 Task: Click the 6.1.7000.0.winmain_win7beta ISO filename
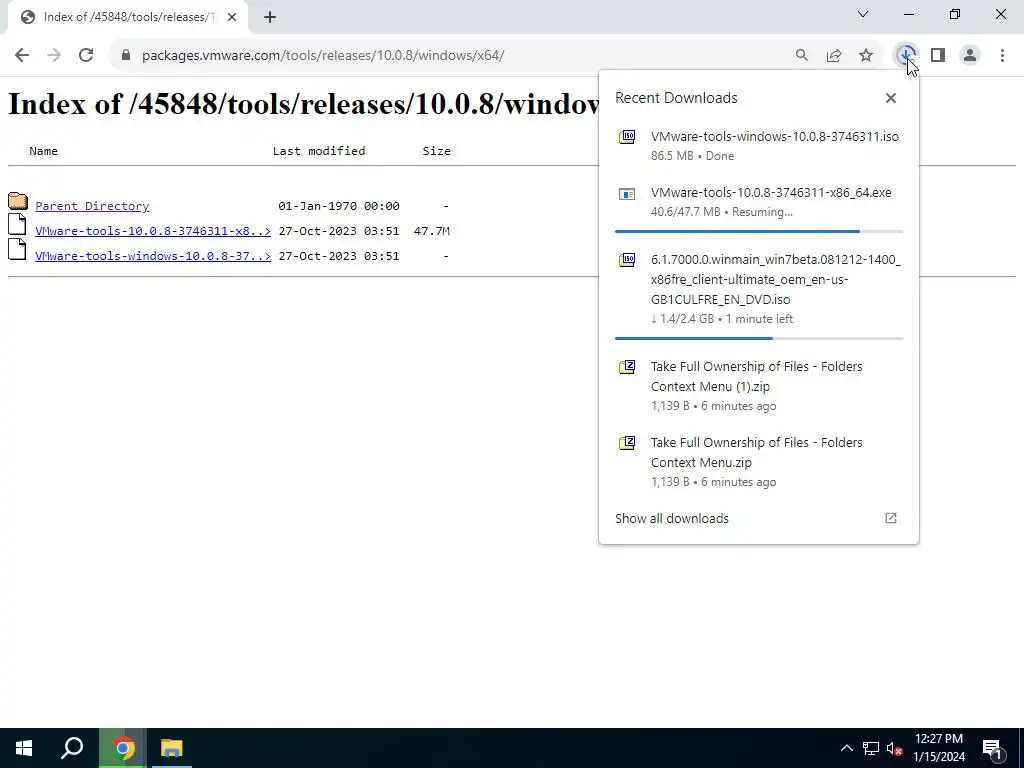tap(776, 280)
